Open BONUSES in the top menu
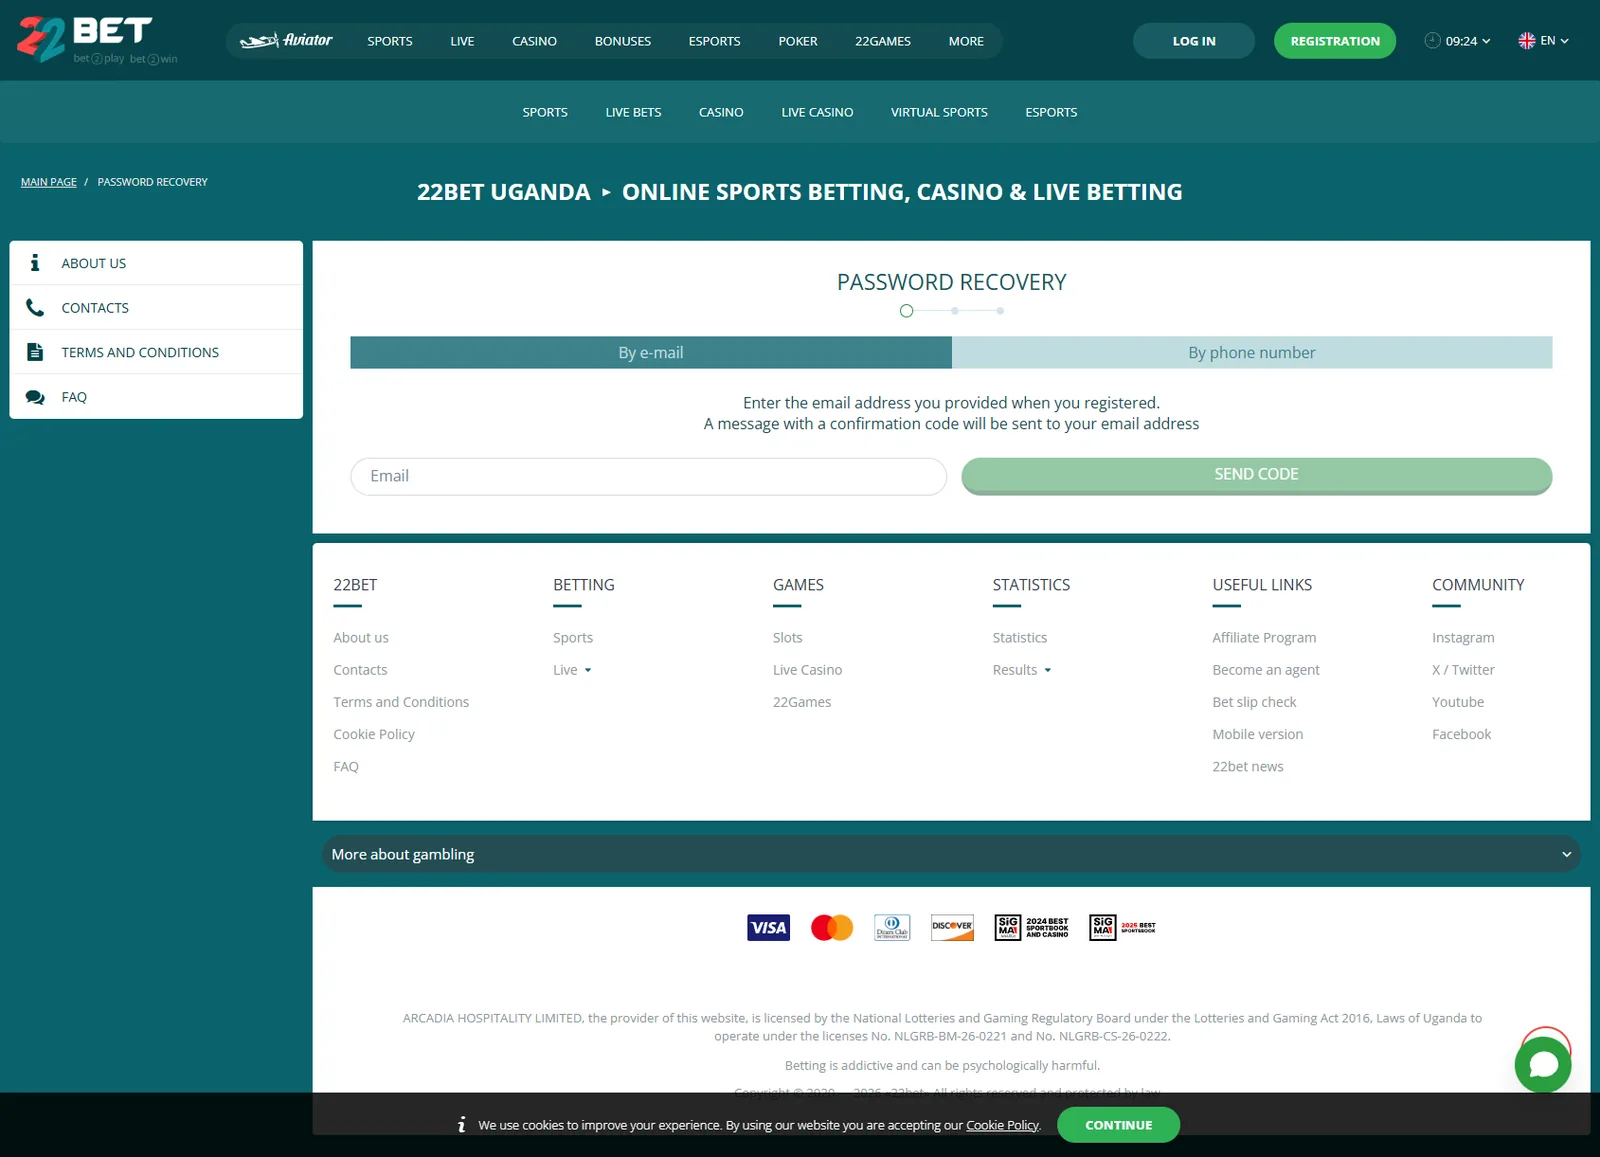The image size is (1600, 1157). pyautogui.click(x=623, y=41)
